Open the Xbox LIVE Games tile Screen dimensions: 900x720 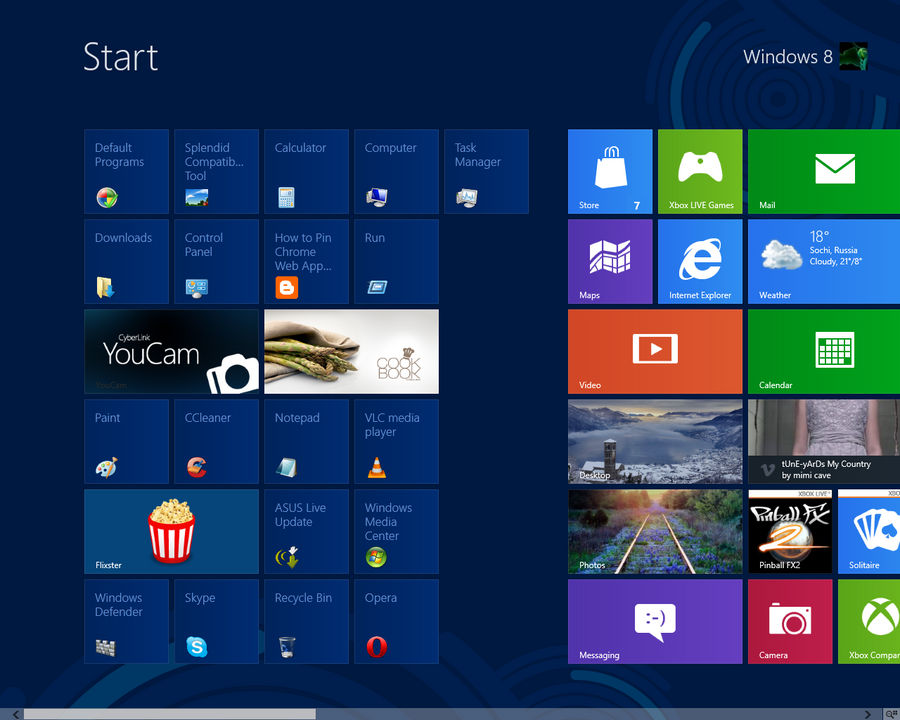[x=700, y=172]
